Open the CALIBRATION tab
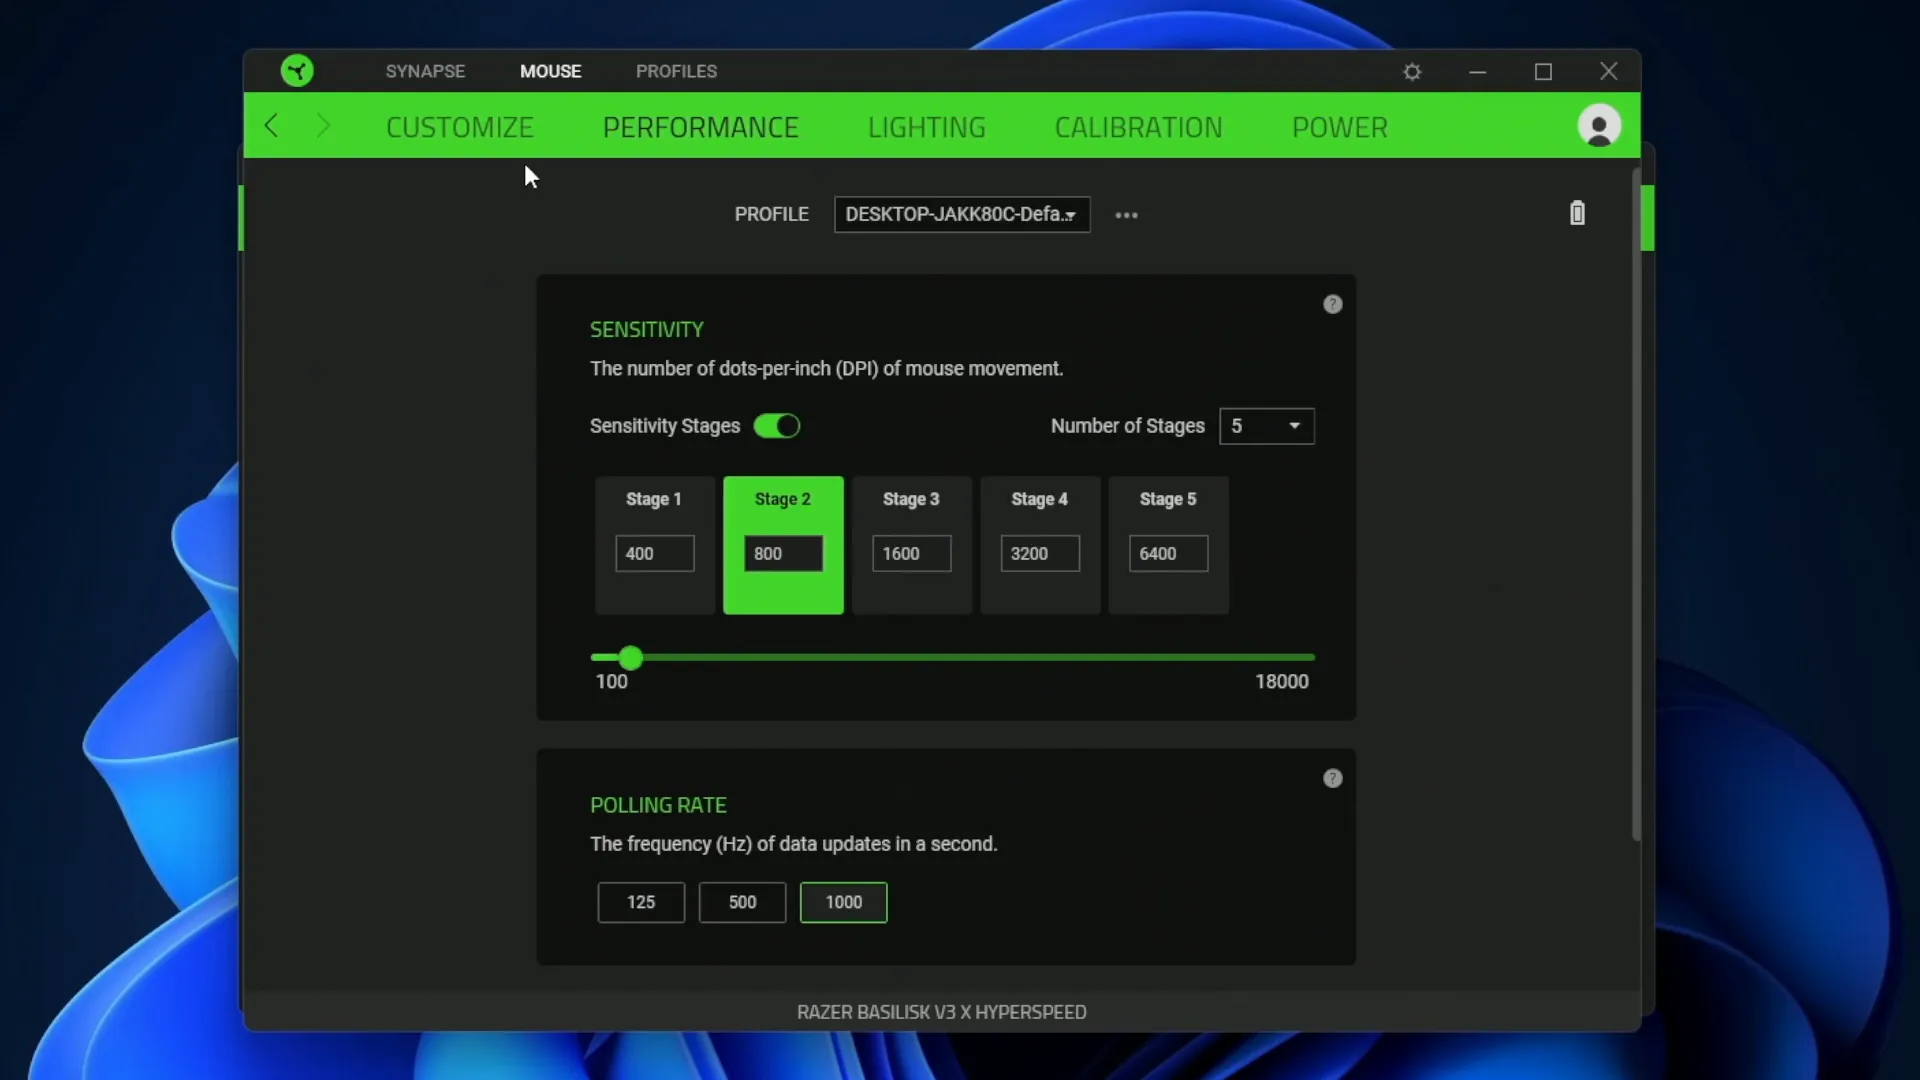1920x1080 pixels. 1138,127
